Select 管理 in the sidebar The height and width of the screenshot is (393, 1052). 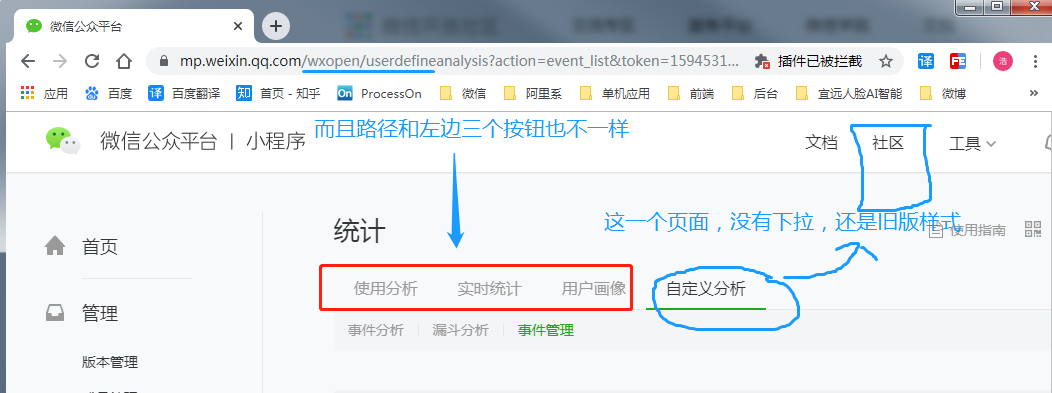pos(100,313)
